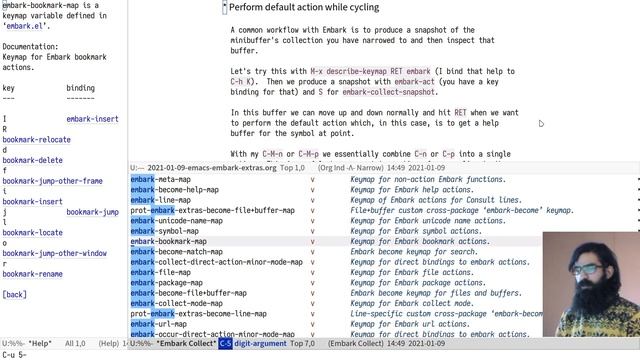Viewport: 640px width, 360px height.
Task: Click 'M-x describe-keymap RET embark' inline code
Action: (x=370, y=71)
